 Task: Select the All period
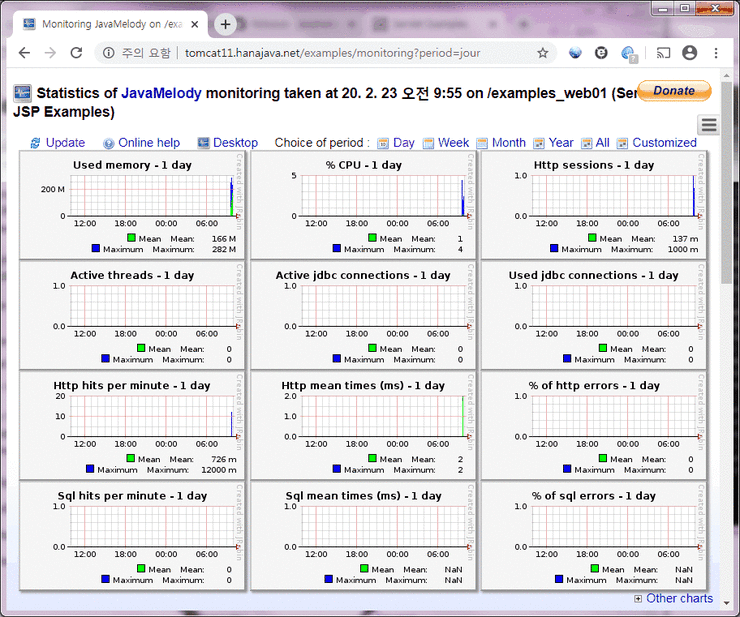click(602, 143)
